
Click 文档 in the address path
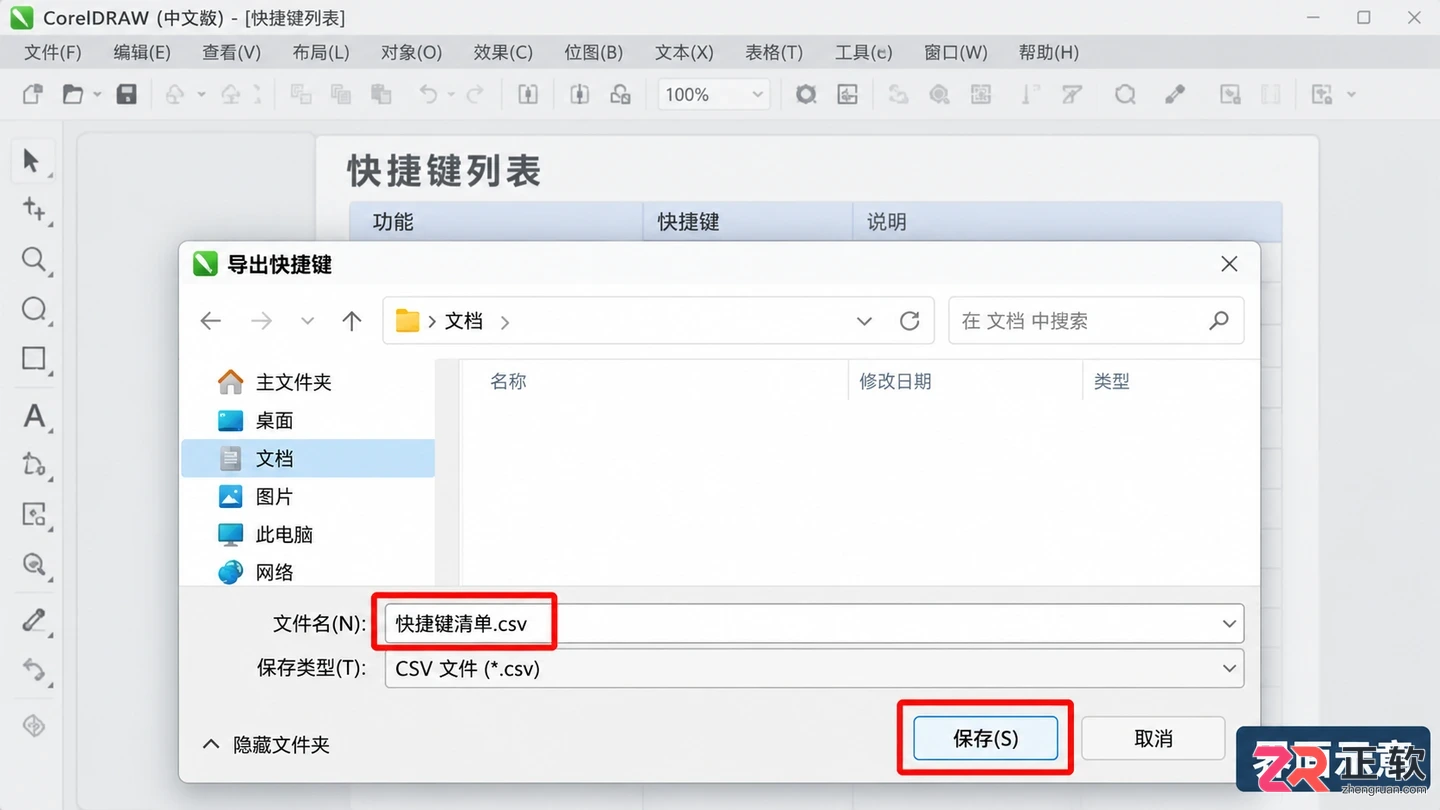point(464,321)
